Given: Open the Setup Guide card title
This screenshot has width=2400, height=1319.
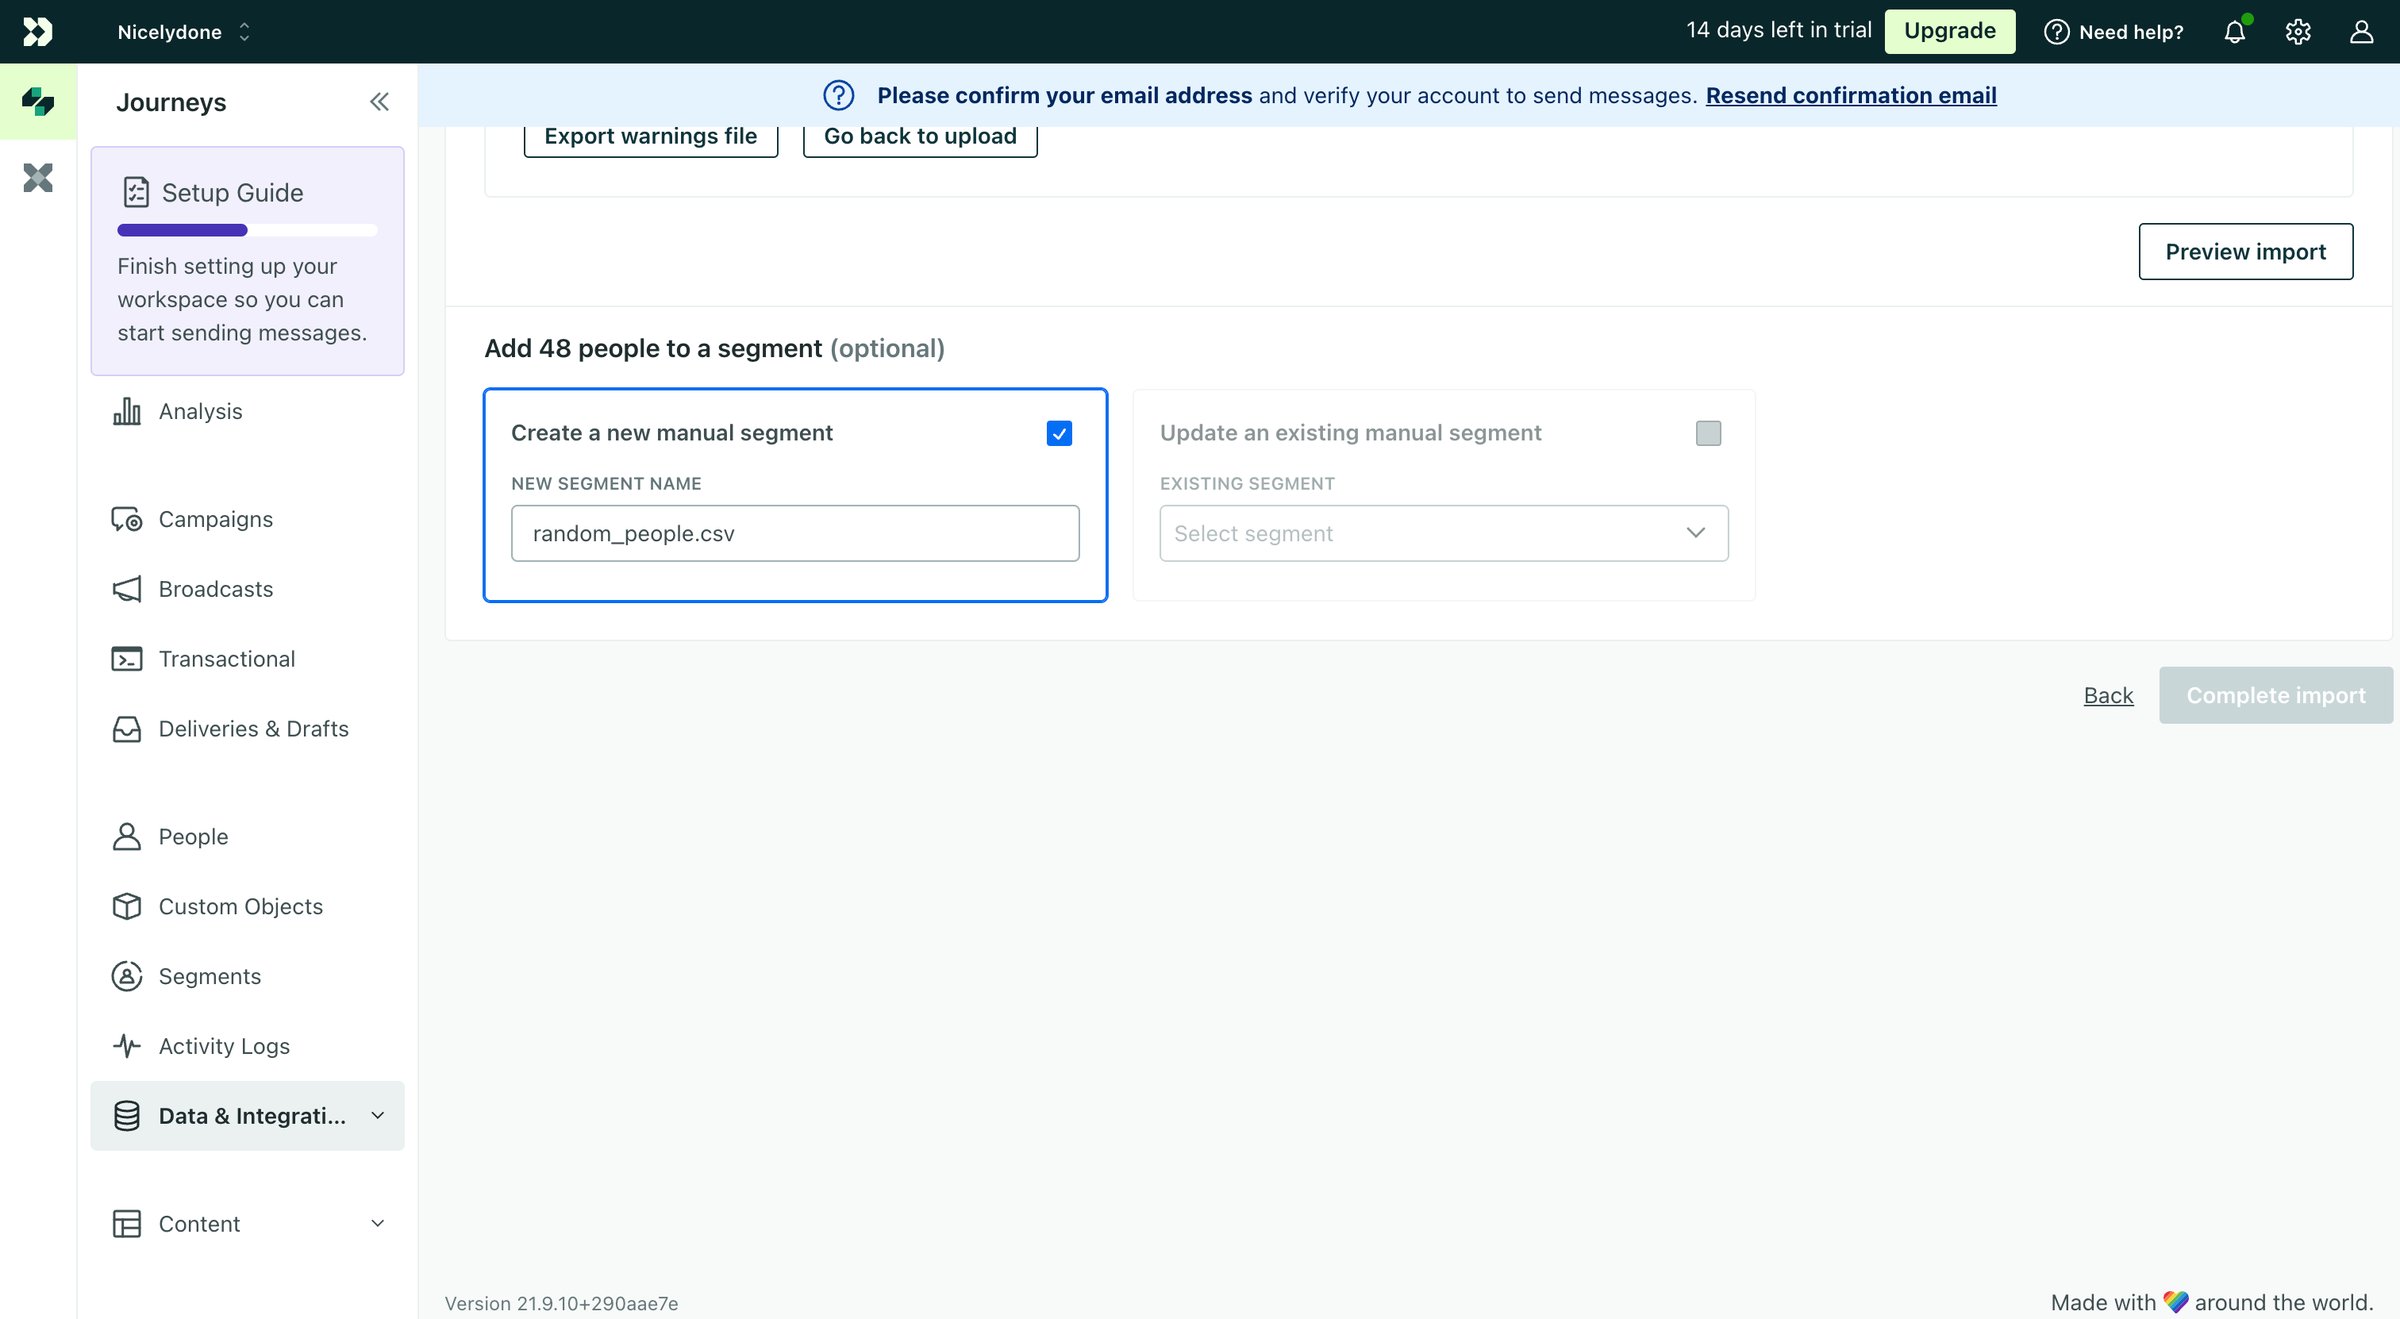Looking at the screenshot, I should point(232,192).
